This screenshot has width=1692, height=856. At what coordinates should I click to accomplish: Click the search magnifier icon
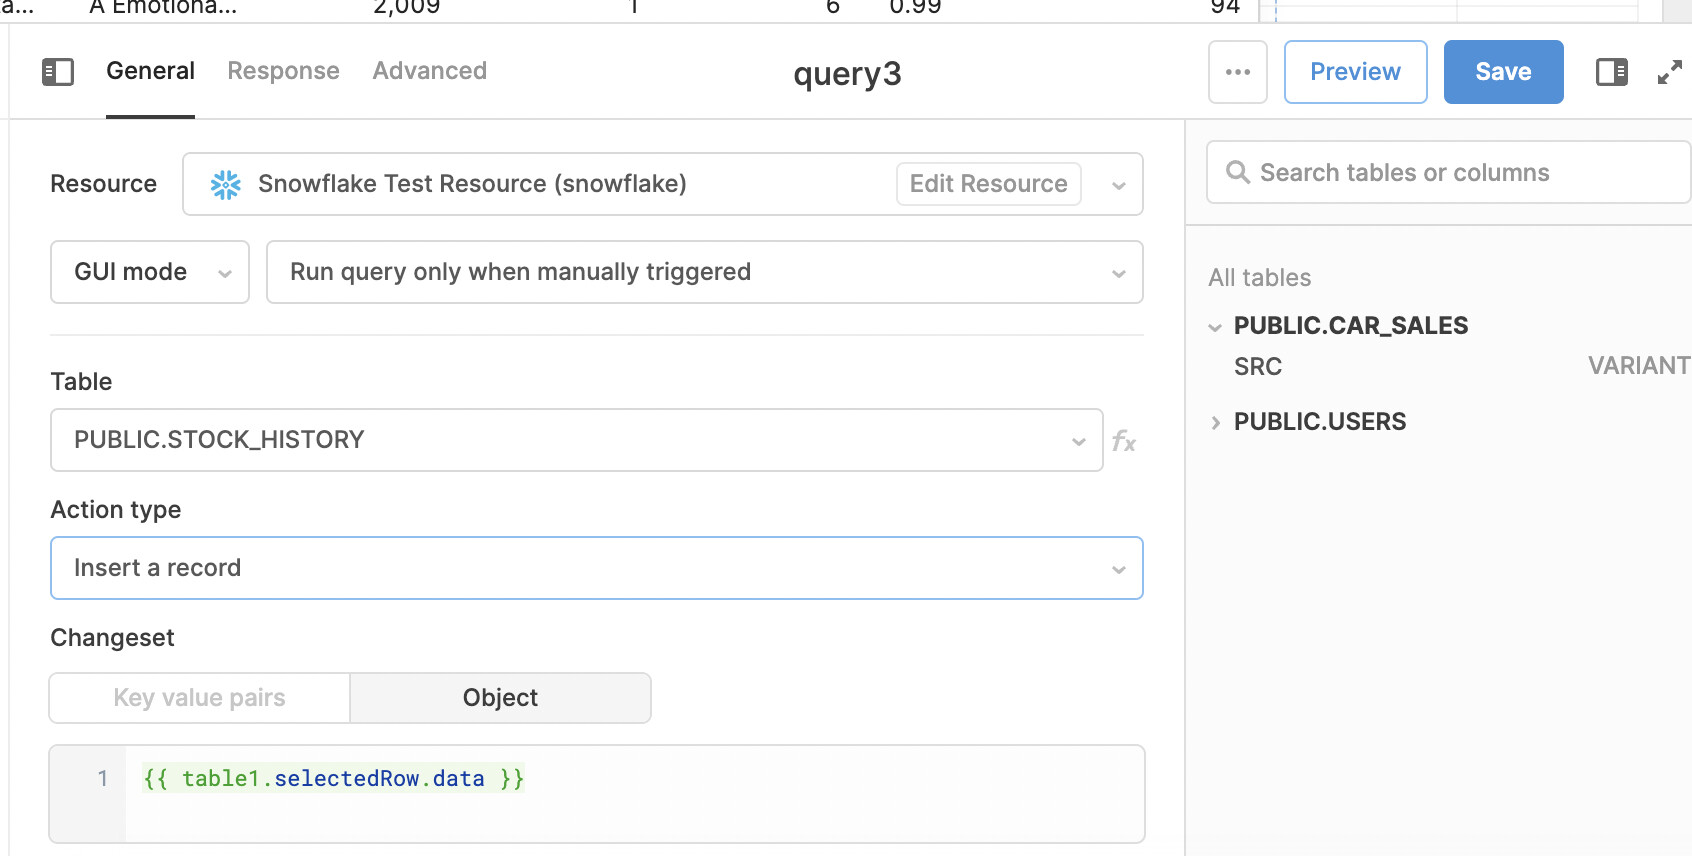pyautogui.click(x=1237, y=173)
